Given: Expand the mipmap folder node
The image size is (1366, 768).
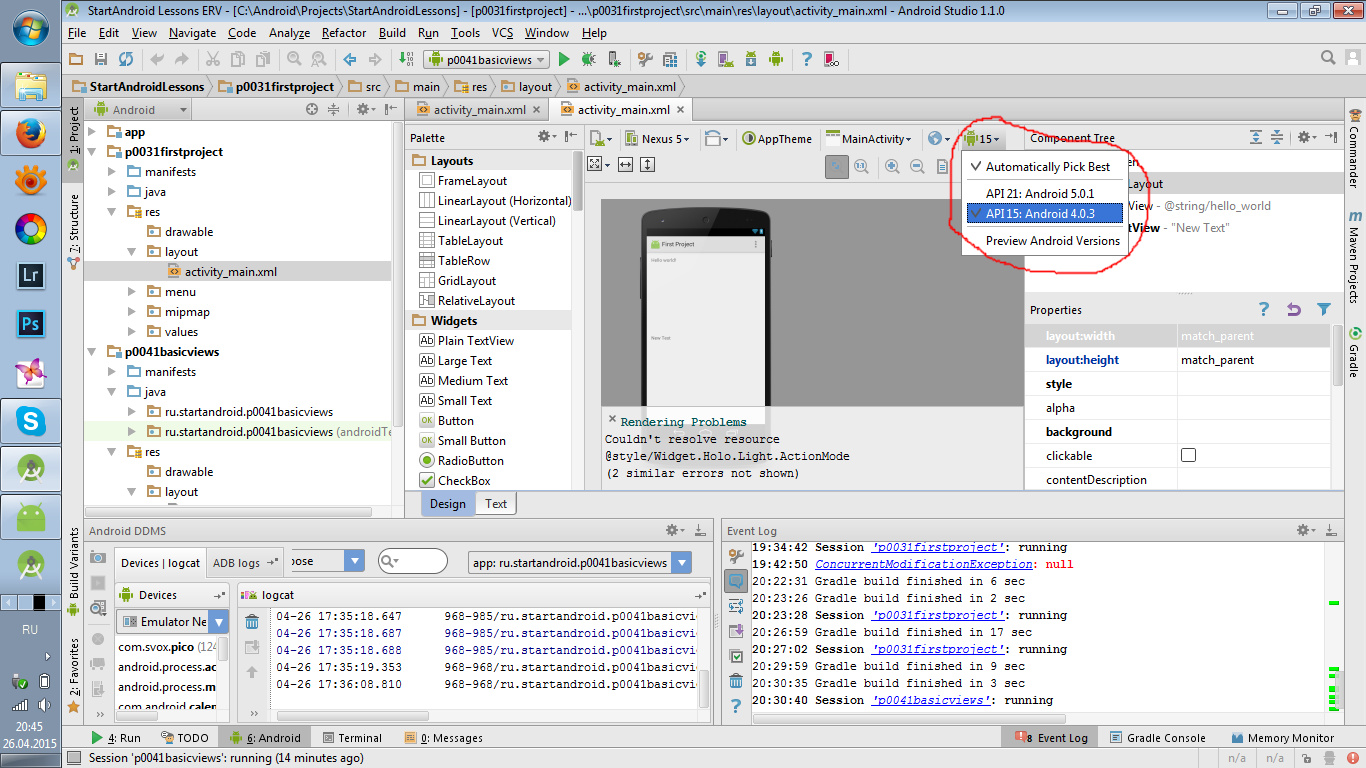Looking at the screenshot, I should (132, 312).
